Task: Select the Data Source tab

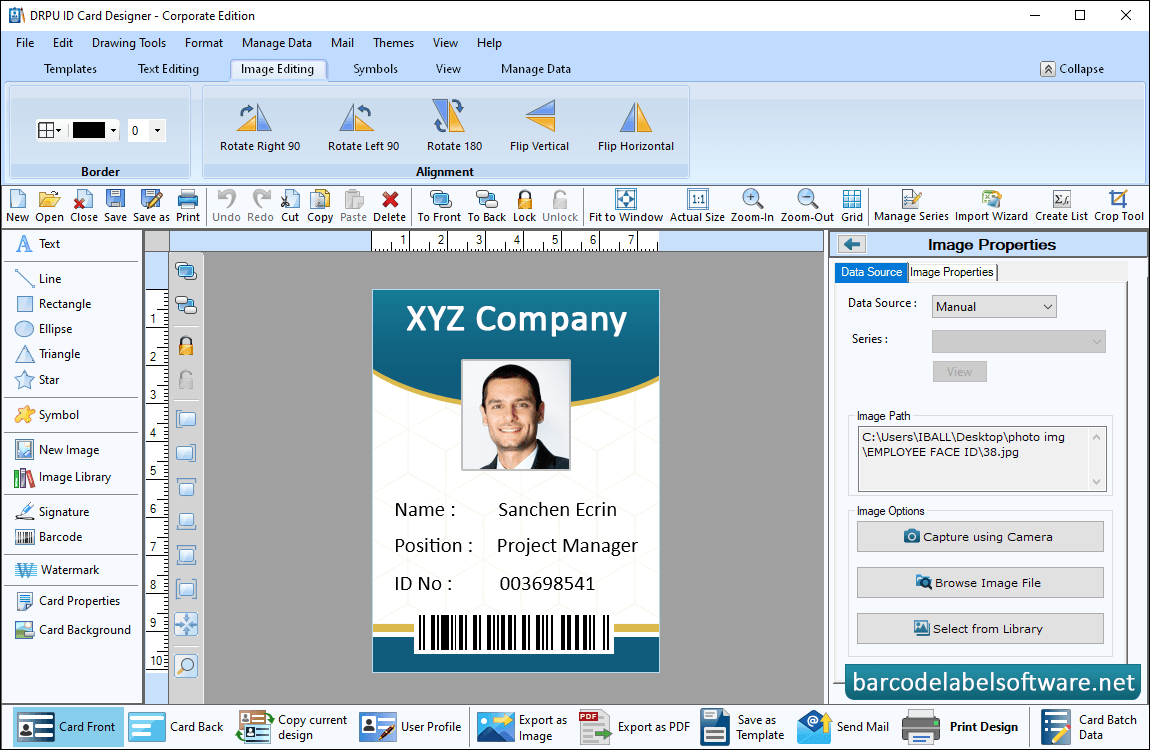Action: pyautogui.click(x=871, y=272)
